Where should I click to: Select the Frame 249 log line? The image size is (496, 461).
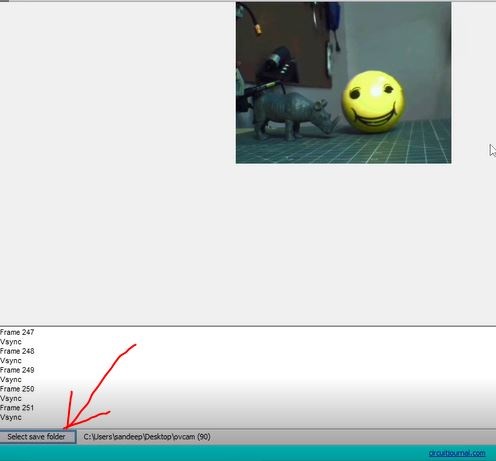point(17,370)
